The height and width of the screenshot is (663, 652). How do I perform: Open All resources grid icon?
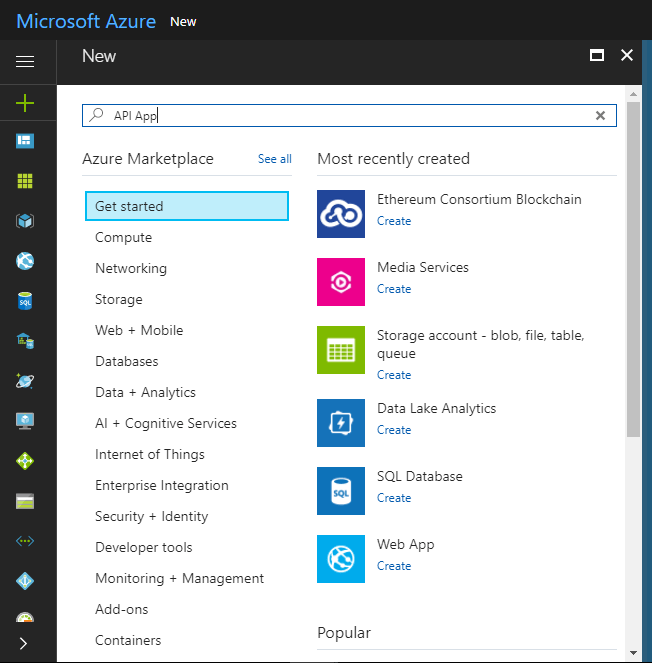[25, 181]
